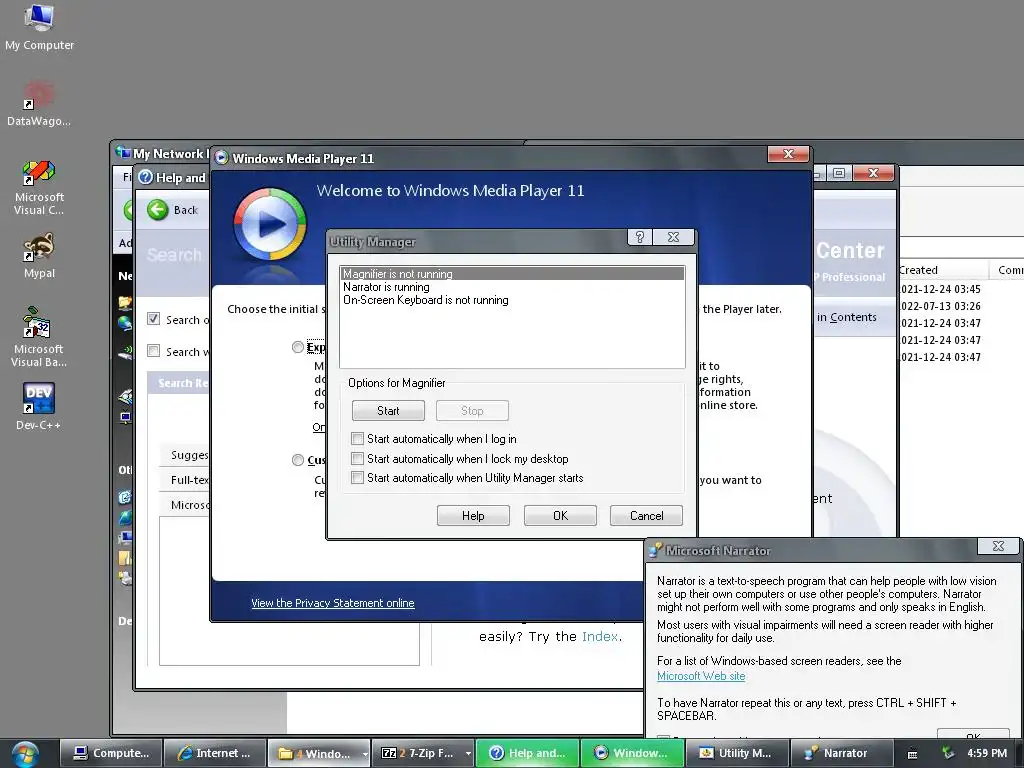Click the Start orb on the taskbar
1024x768 pixels.
point(25,754)
